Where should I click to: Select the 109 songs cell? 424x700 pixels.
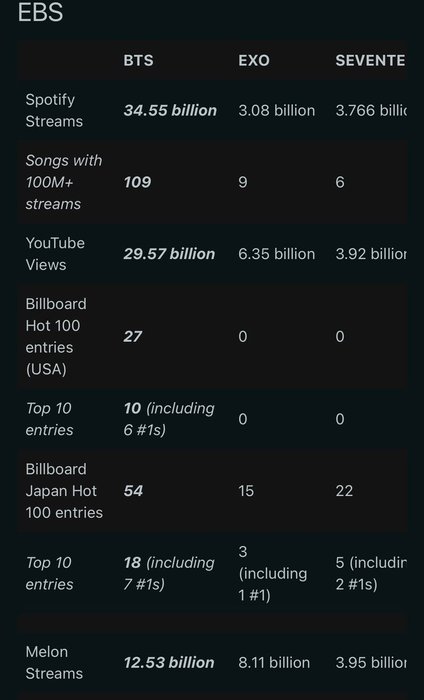pyautogui.click(x=137, y=182)
